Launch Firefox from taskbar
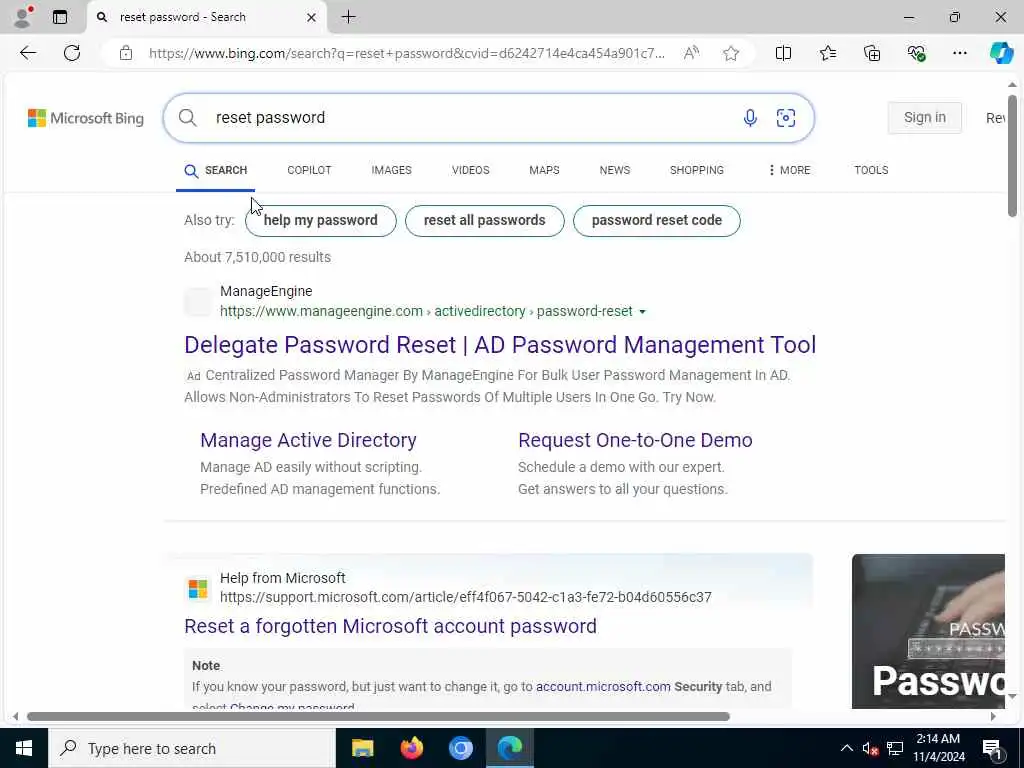Image resolution: width=1024 pixels, height=768 pixels. tap(411, 748)
